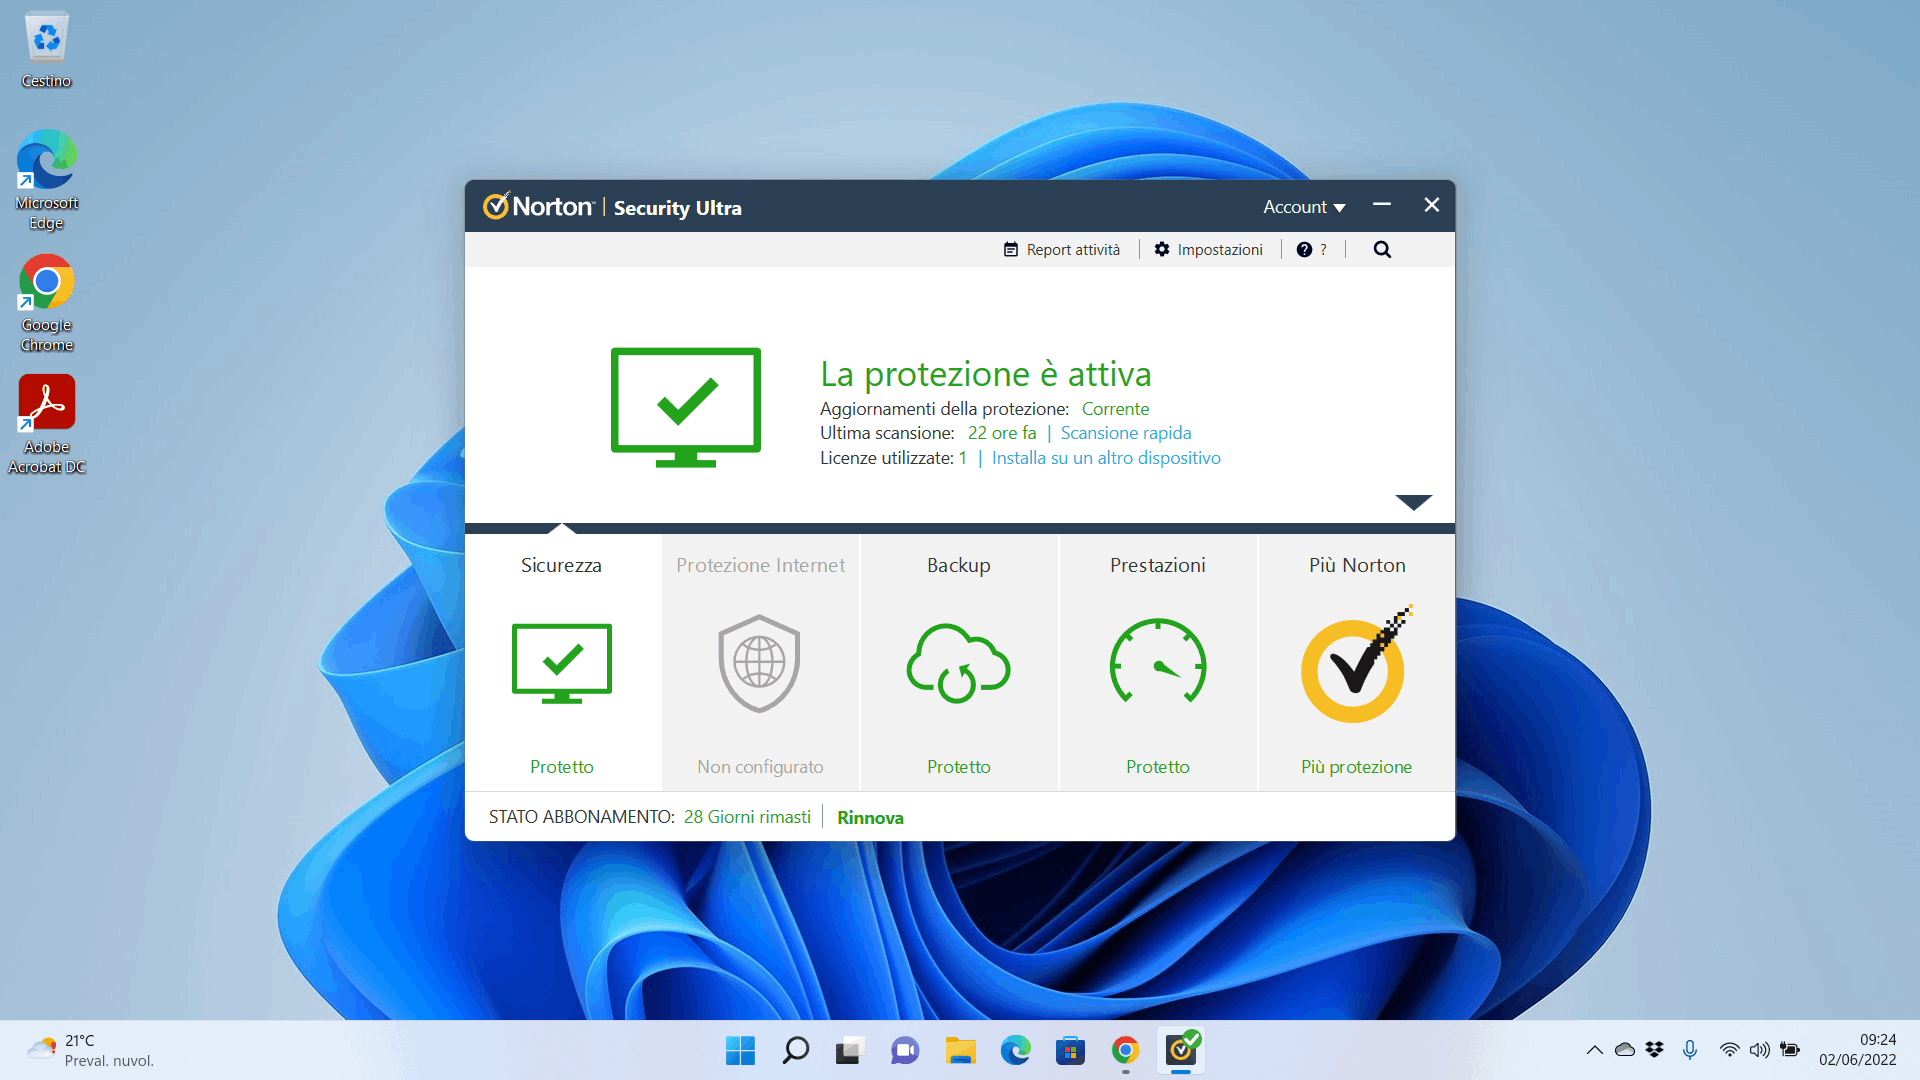The height and width of the screenshot is (1080, 1920).
Task: Click Protetto label under Backup
Action: point(958,767)
